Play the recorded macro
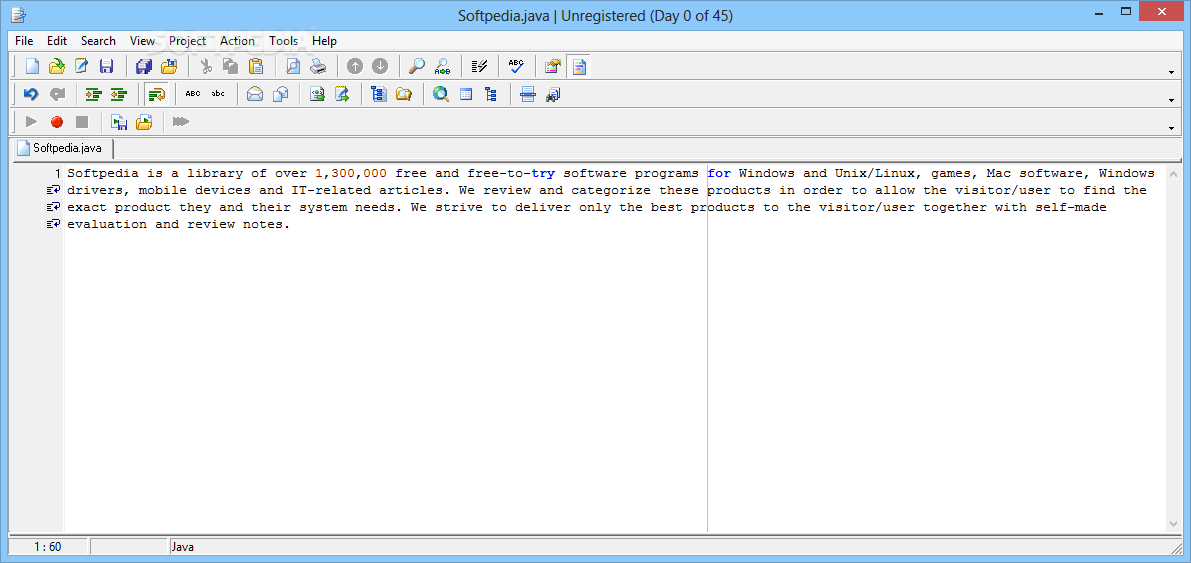Image resolution: width=1191 pixels, height=563 pixels. (x=32, y=122)
